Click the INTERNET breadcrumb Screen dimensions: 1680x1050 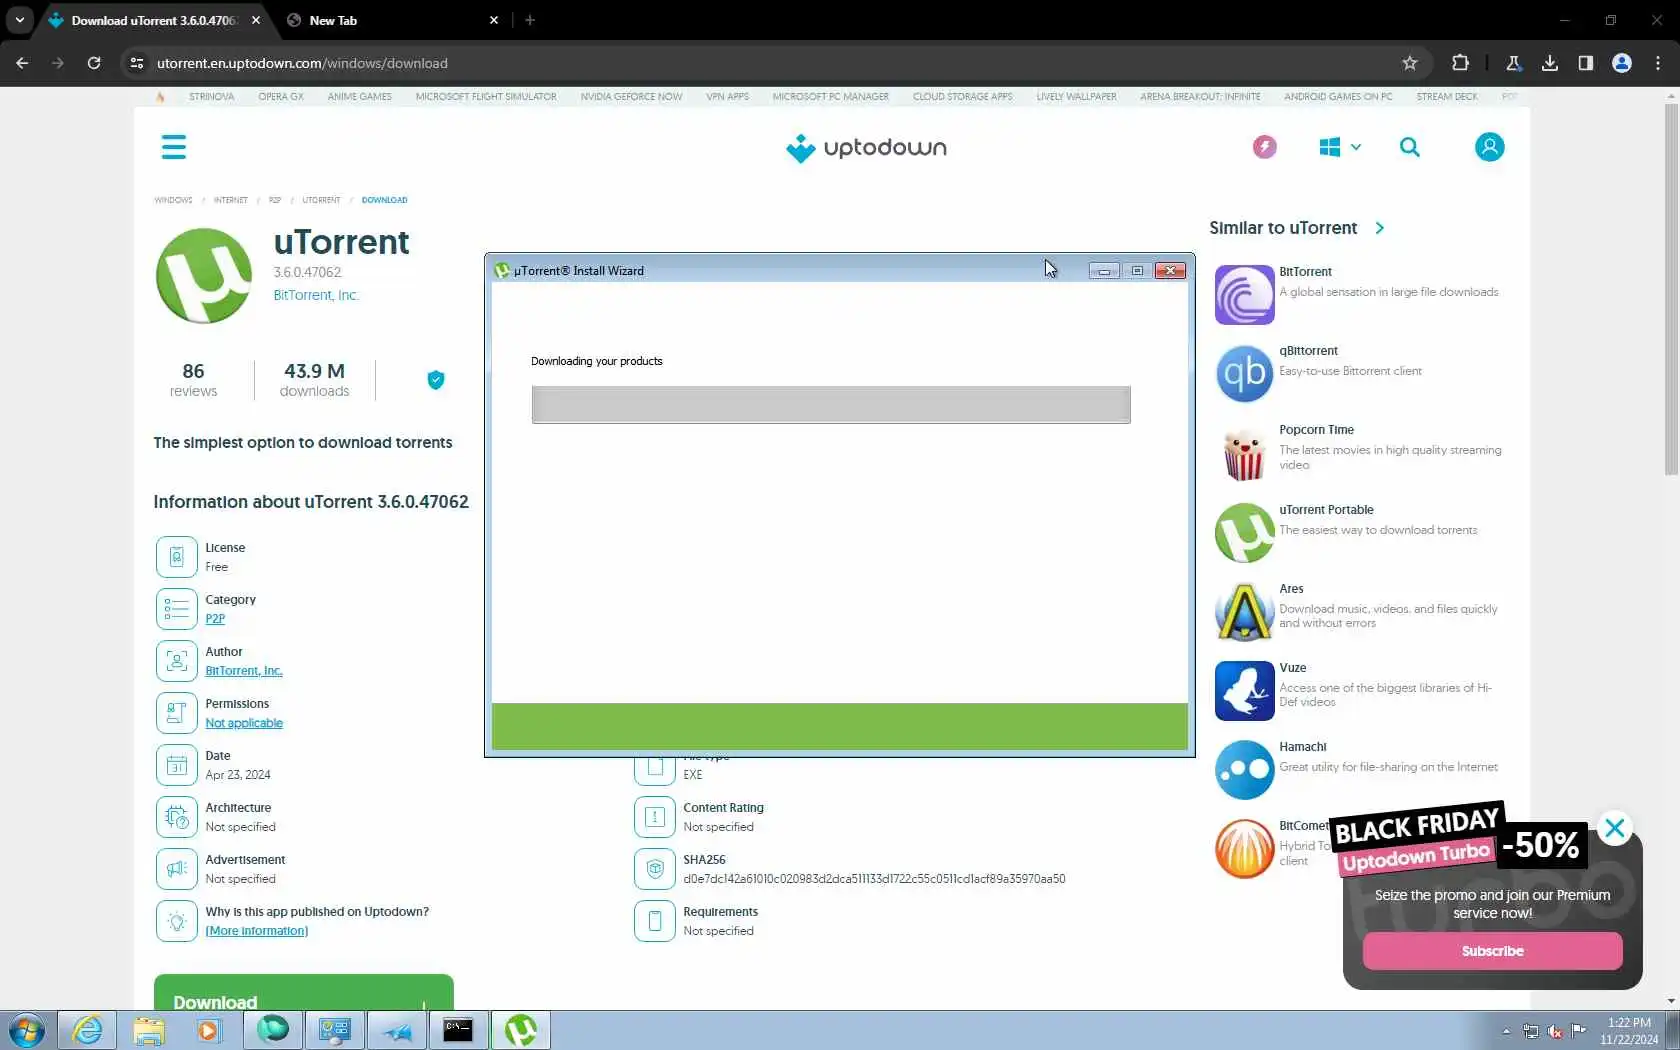[230, 200]
